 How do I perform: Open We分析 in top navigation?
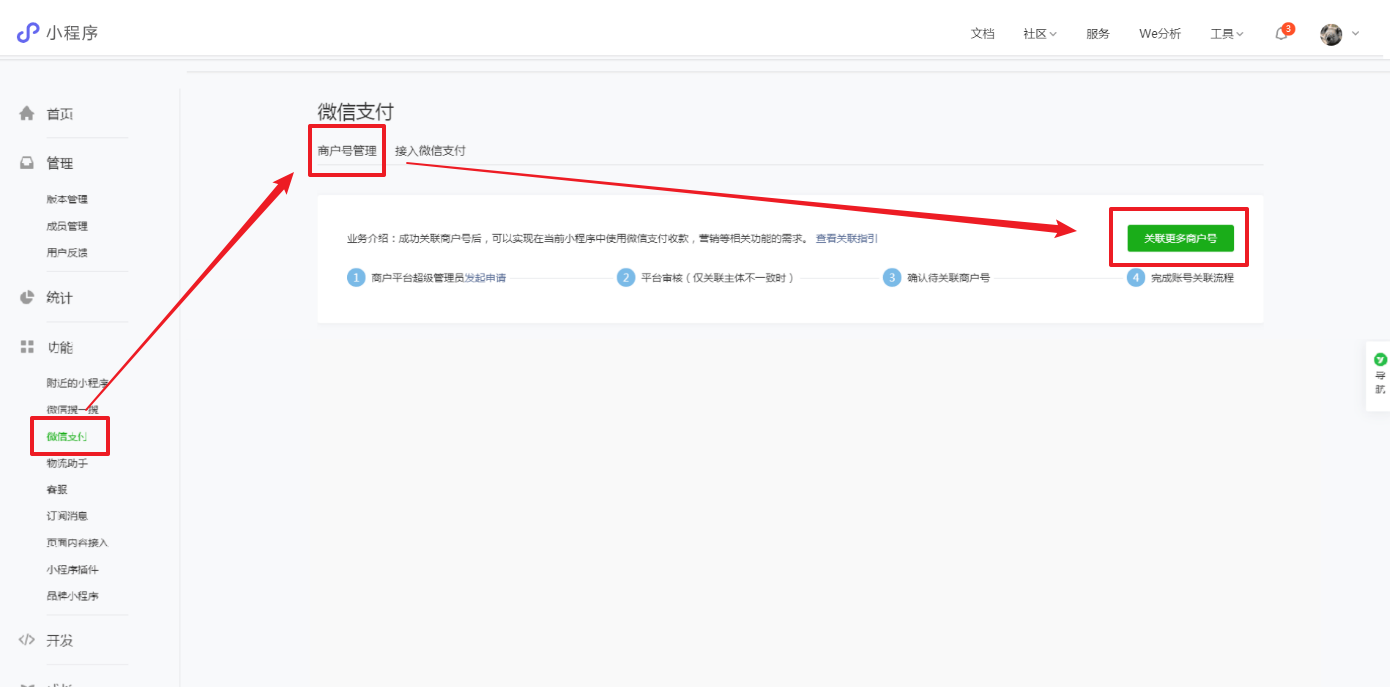coord(1160,34)
